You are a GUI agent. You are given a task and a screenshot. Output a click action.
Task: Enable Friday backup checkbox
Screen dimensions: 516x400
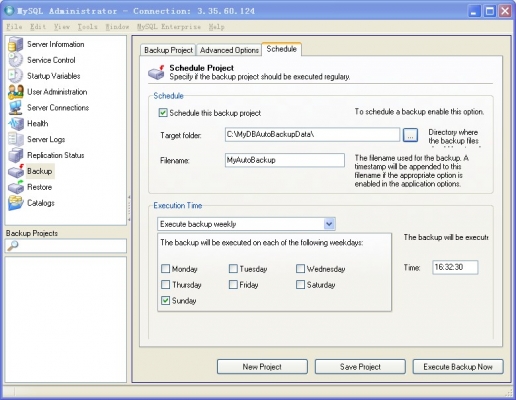point(233,285)
